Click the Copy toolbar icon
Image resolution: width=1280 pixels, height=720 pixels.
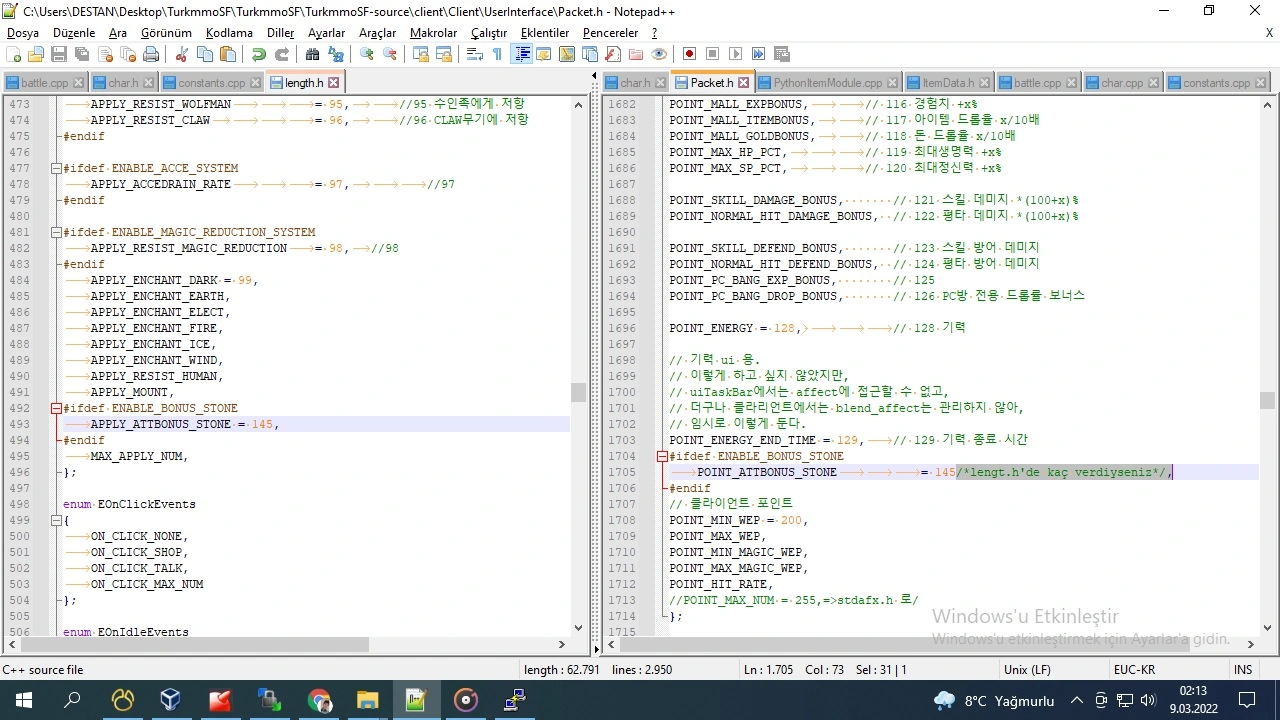(x=205, y=54)
